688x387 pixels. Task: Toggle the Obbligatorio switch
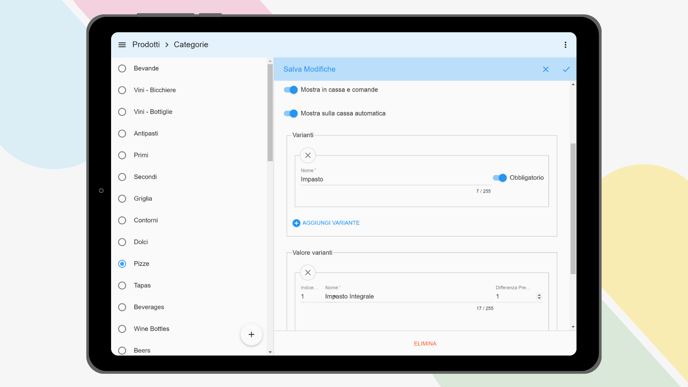coord(499,178)
